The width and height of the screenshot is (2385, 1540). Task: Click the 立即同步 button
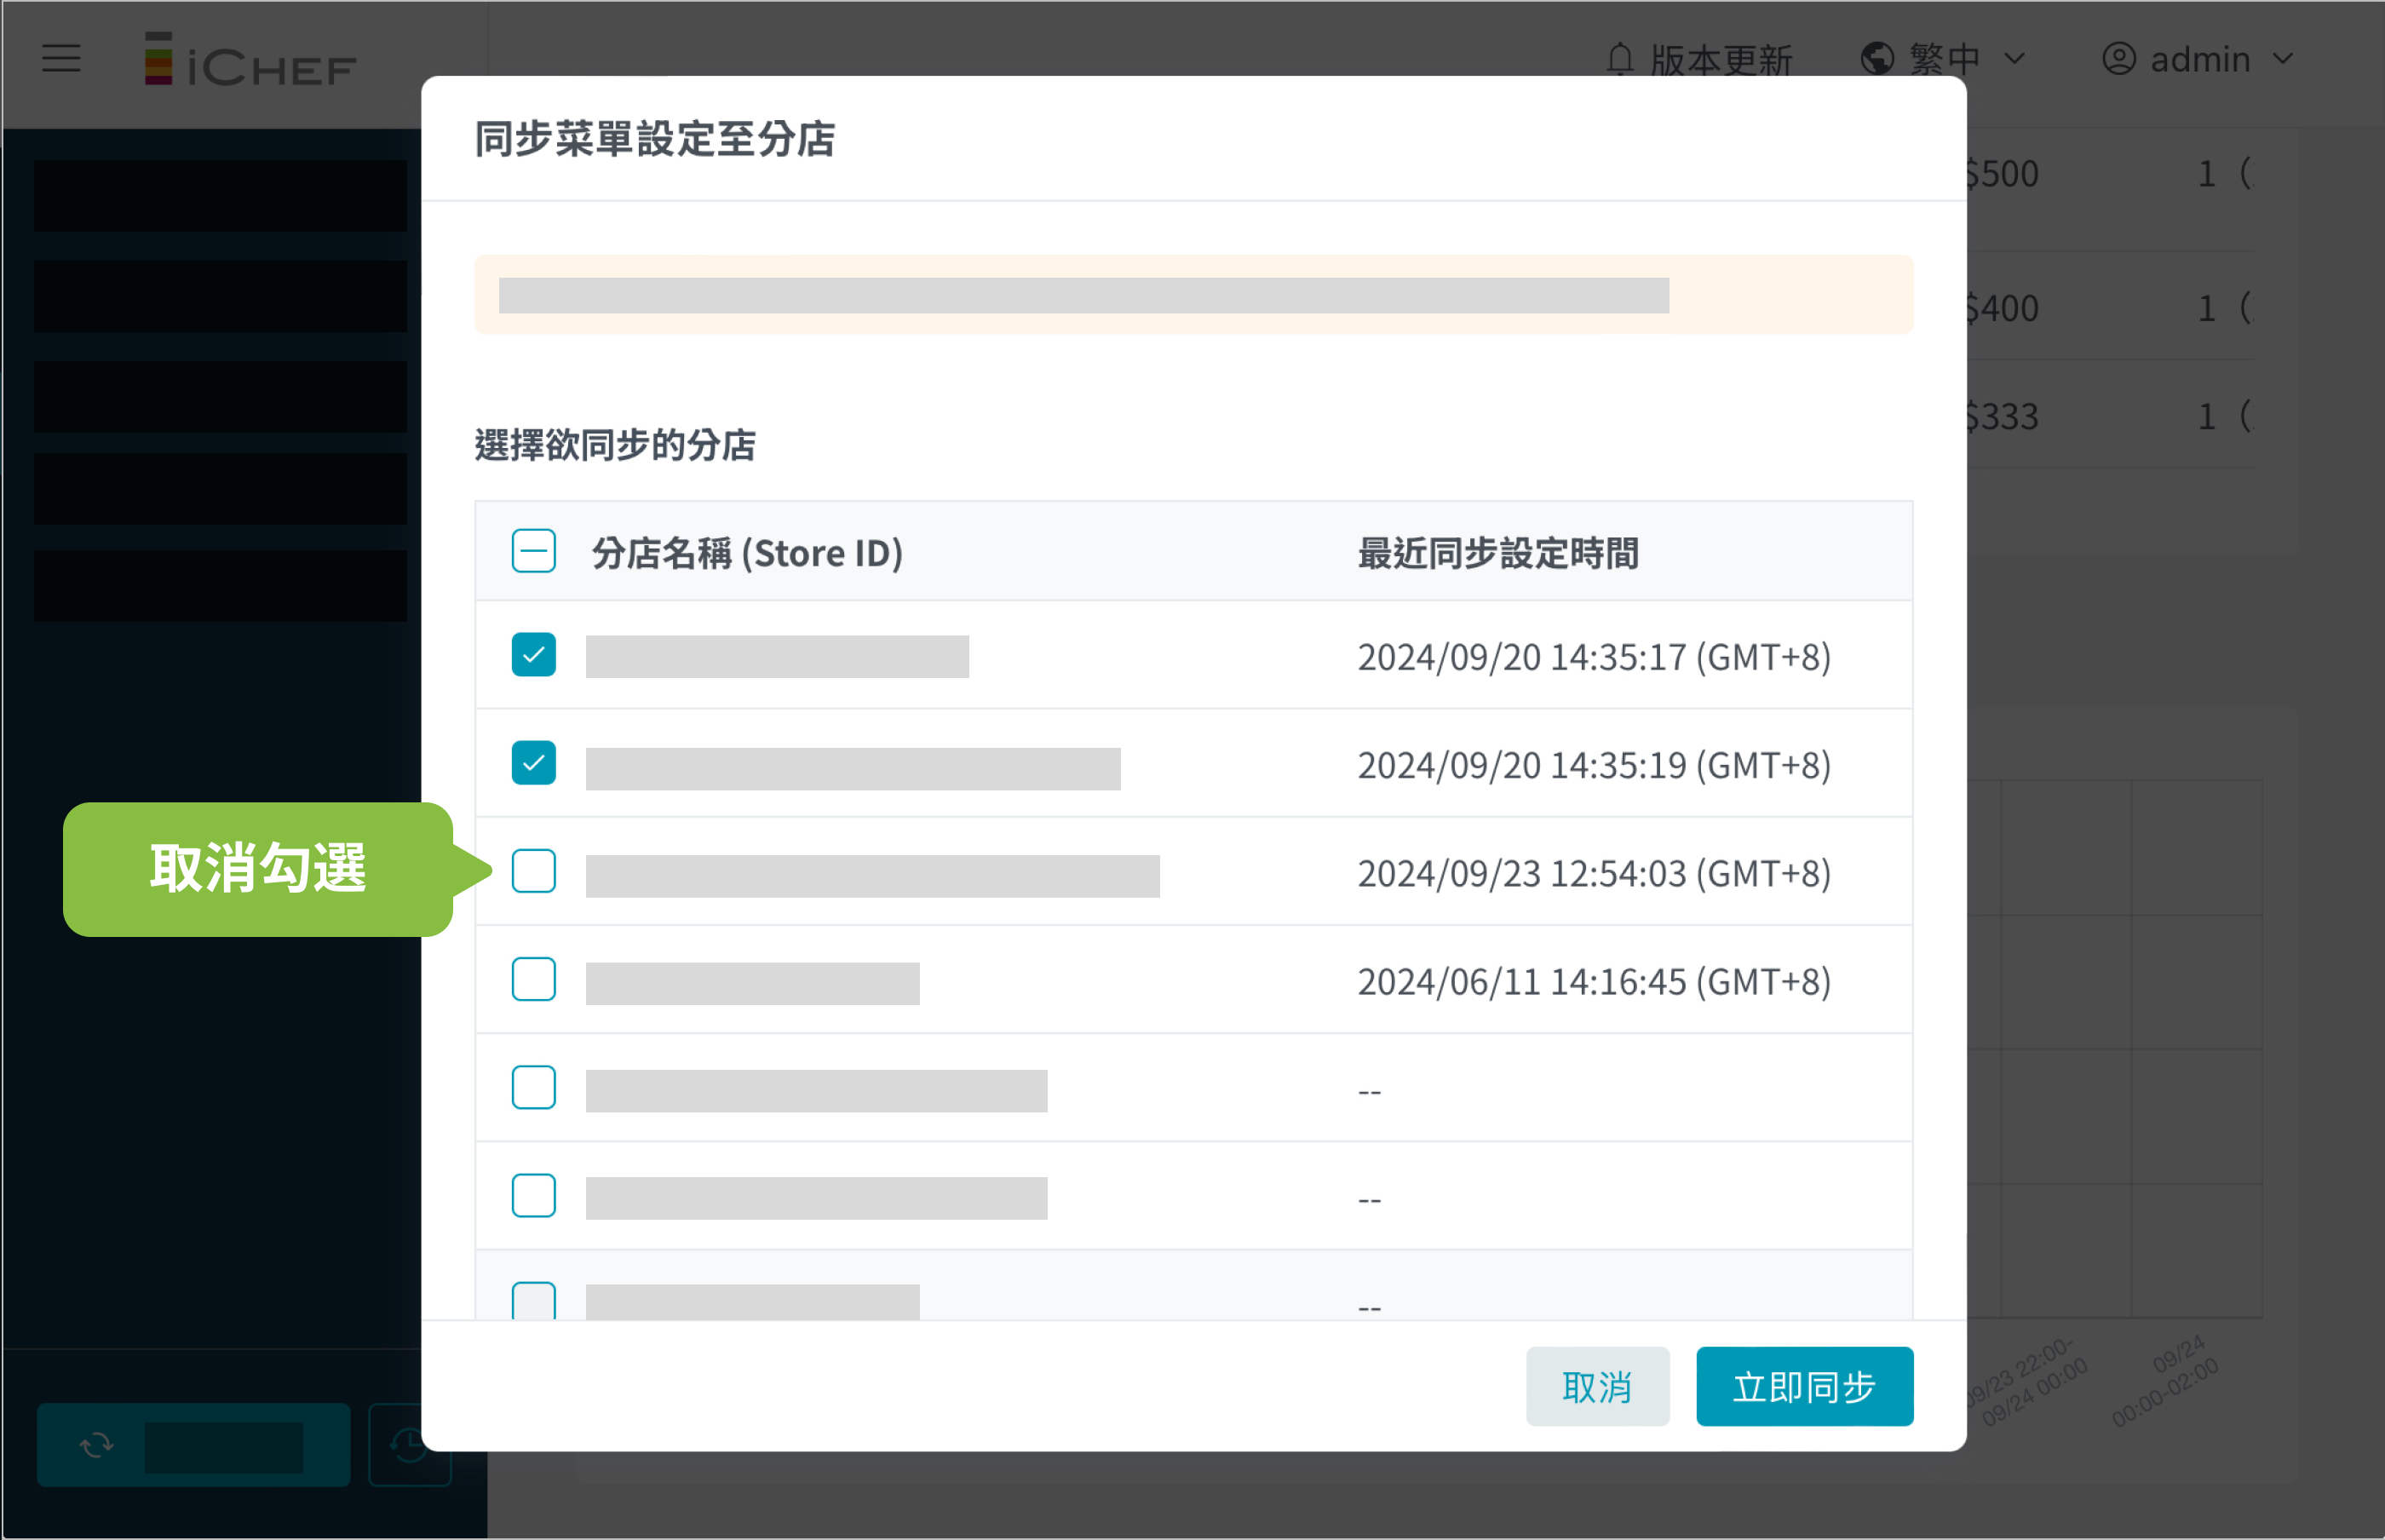pos(1804,1387)
